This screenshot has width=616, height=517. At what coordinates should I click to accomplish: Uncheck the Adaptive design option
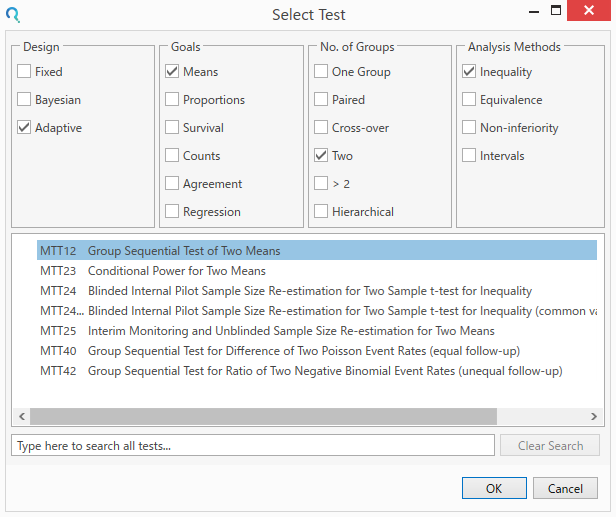[25, 128]
